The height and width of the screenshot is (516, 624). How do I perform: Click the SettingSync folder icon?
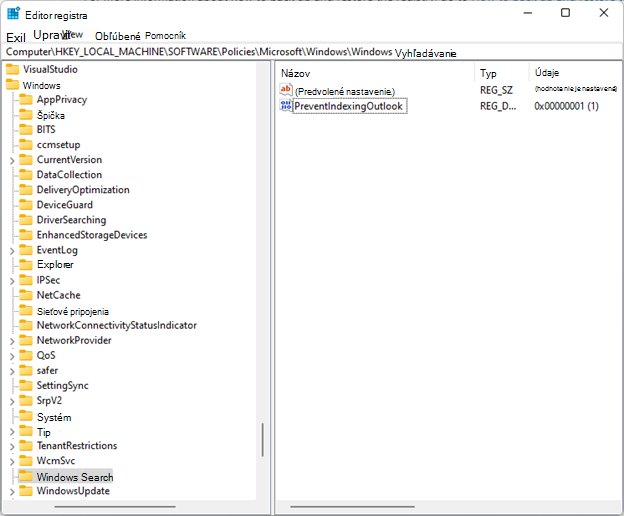click(x=26, y=385)
